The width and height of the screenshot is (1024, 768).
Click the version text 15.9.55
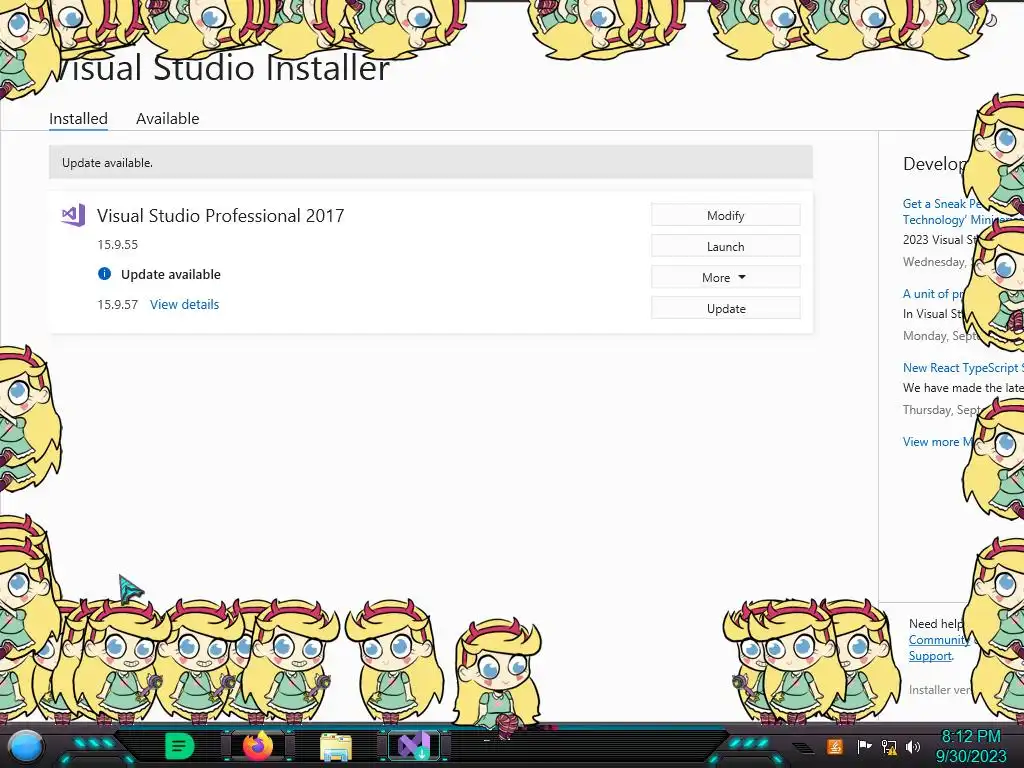tap(118, 245)
